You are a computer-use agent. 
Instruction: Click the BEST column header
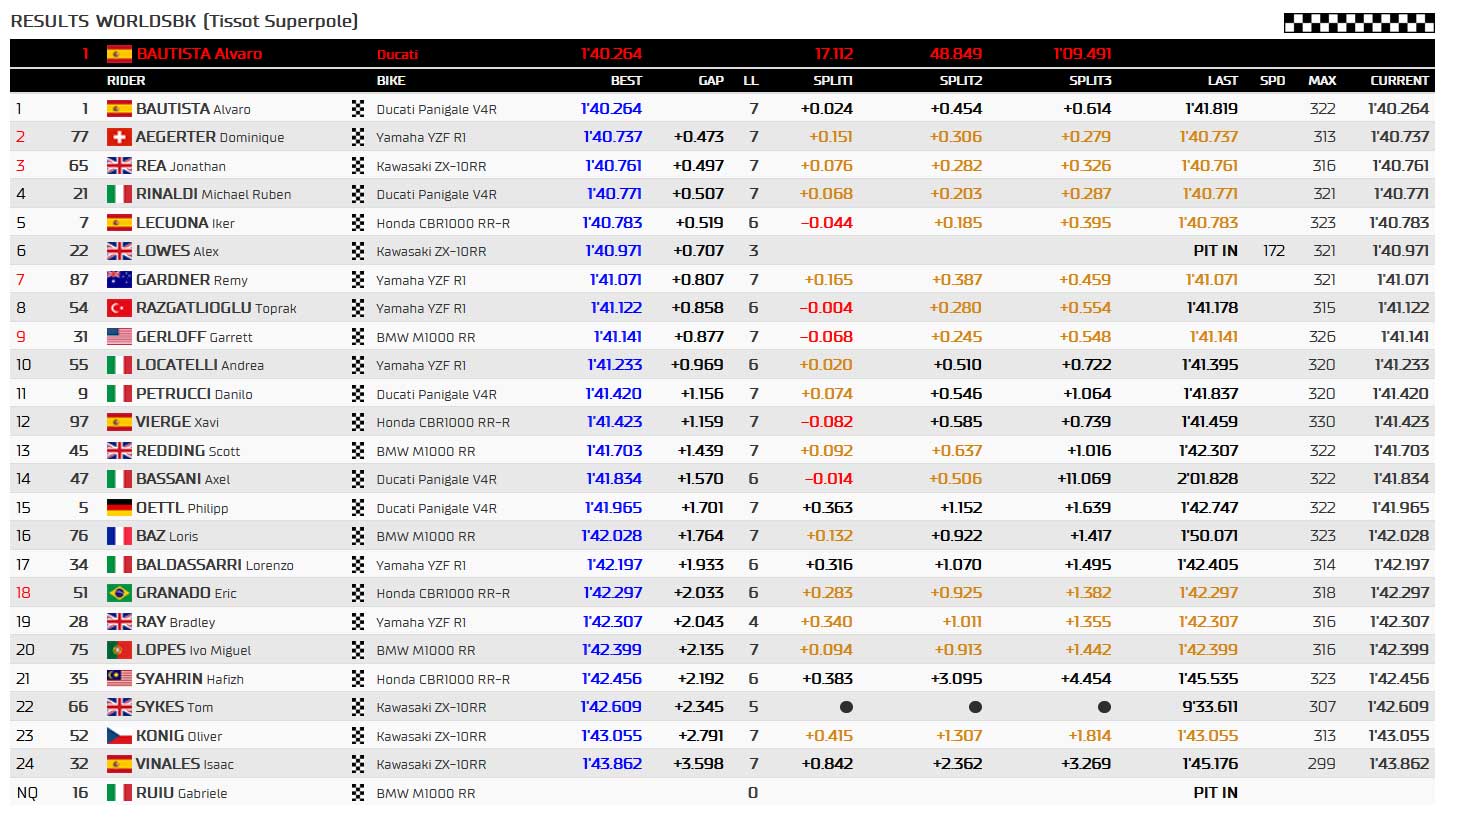(626, 80)
